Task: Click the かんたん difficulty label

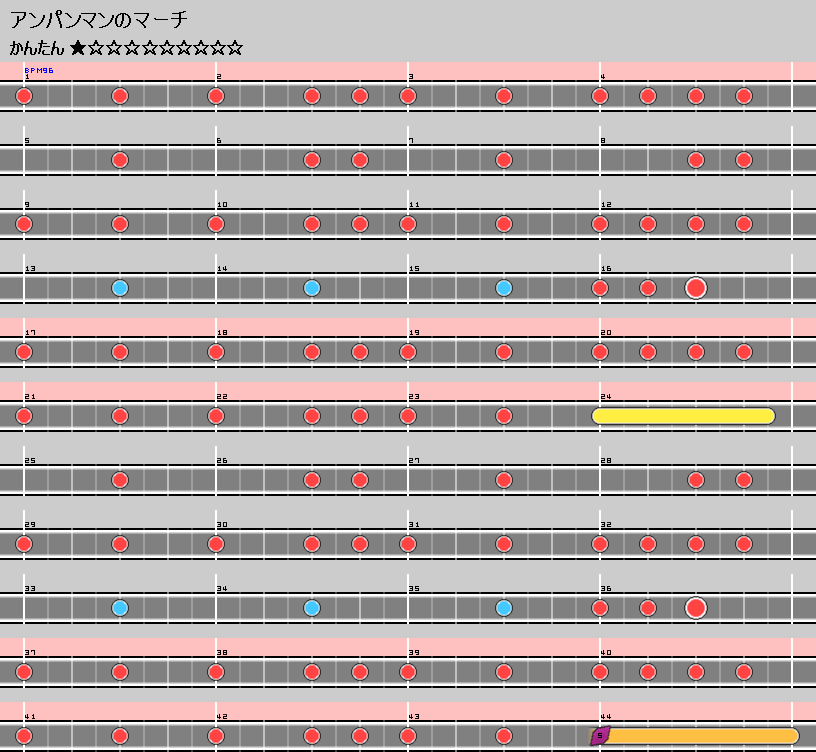Action: [36, 48]
